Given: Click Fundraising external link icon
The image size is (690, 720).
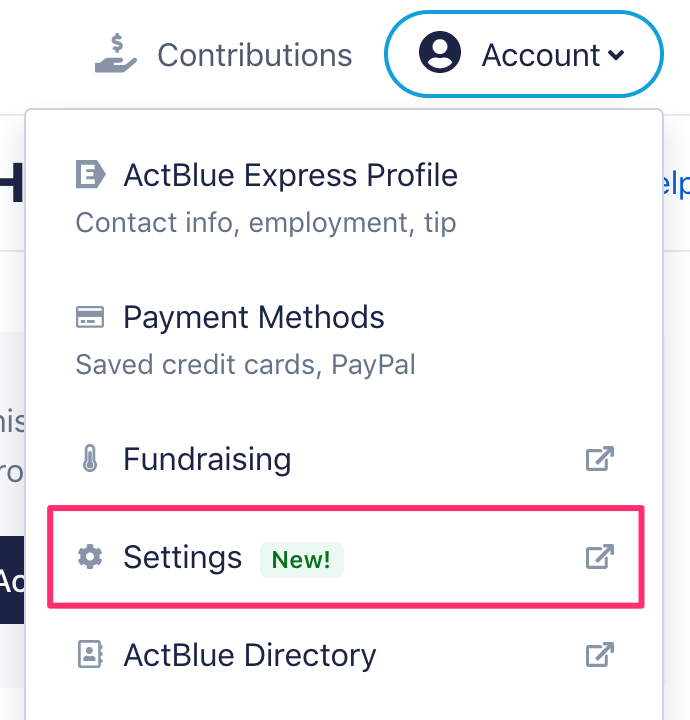Looking at the screenshot, I should point(600,458).
